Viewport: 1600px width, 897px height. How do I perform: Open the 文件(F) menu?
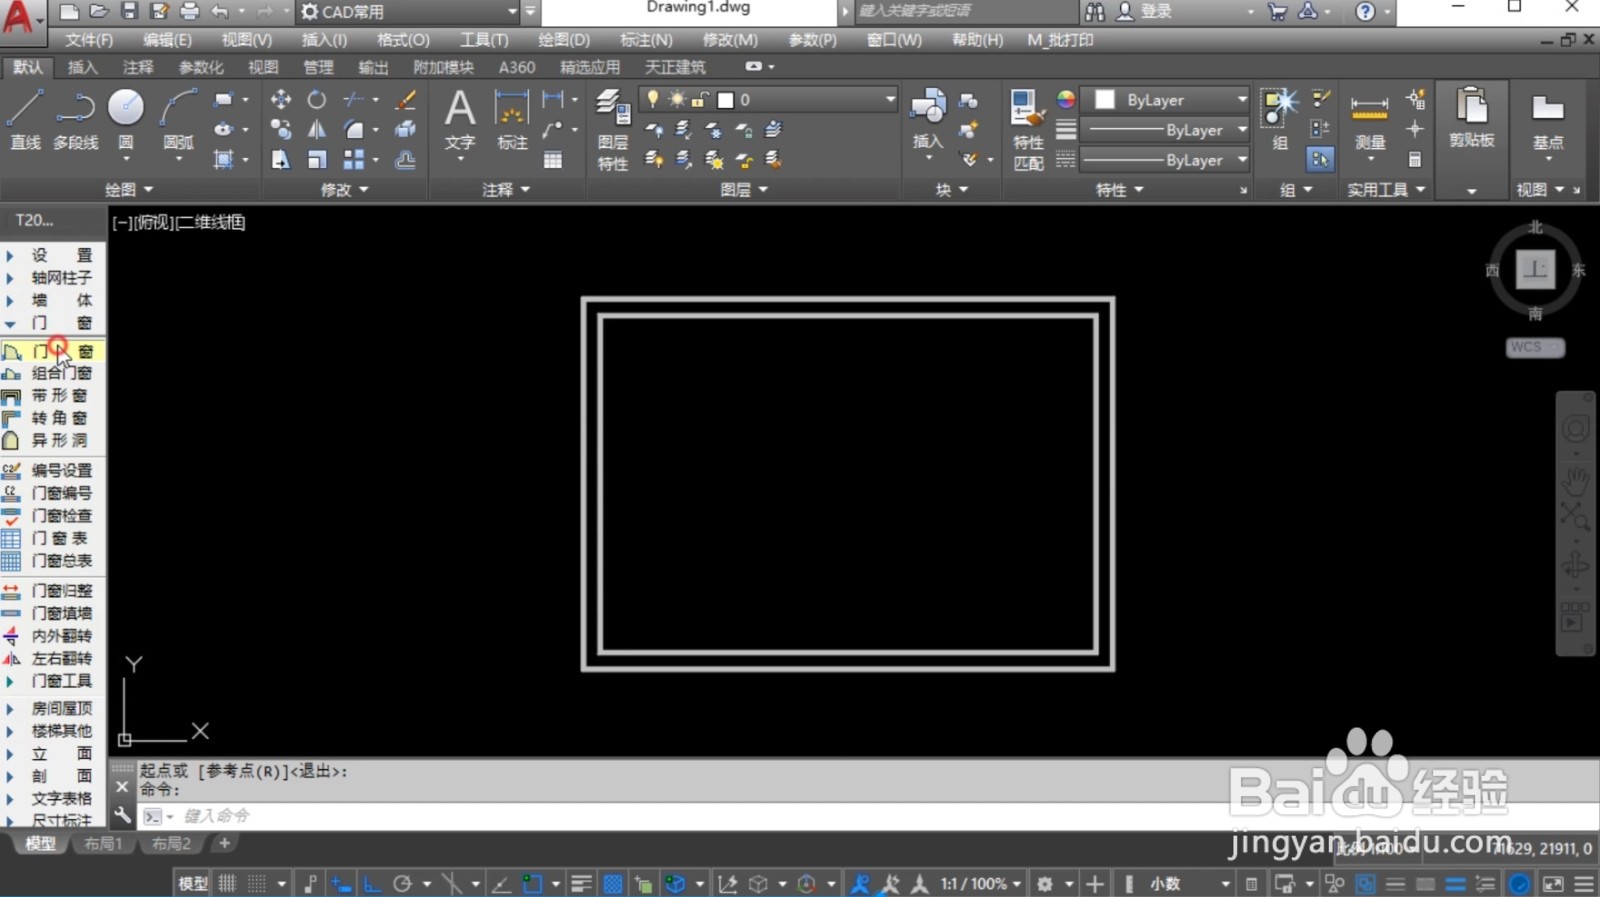tap(89, 40)
